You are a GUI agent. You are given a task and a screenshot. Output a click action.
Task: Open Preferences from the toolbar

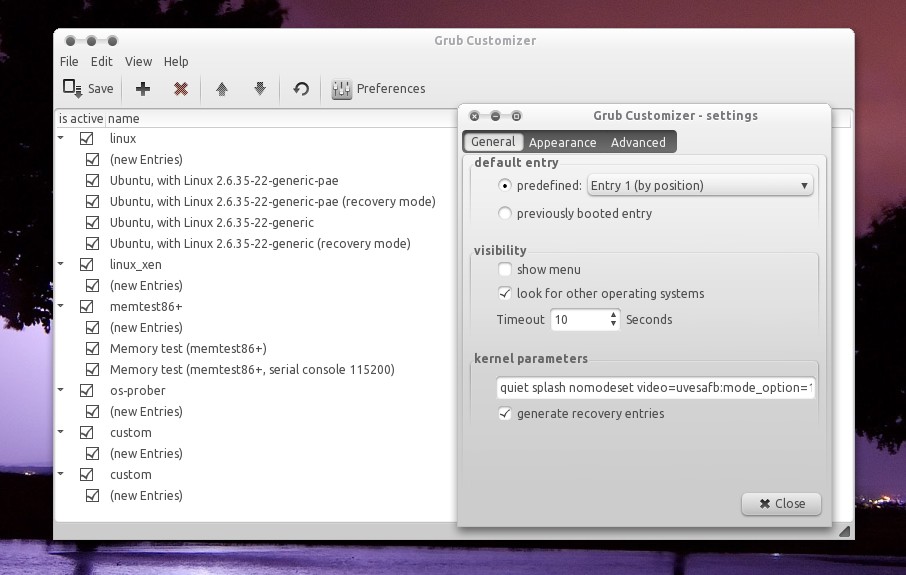click(378, 89)
